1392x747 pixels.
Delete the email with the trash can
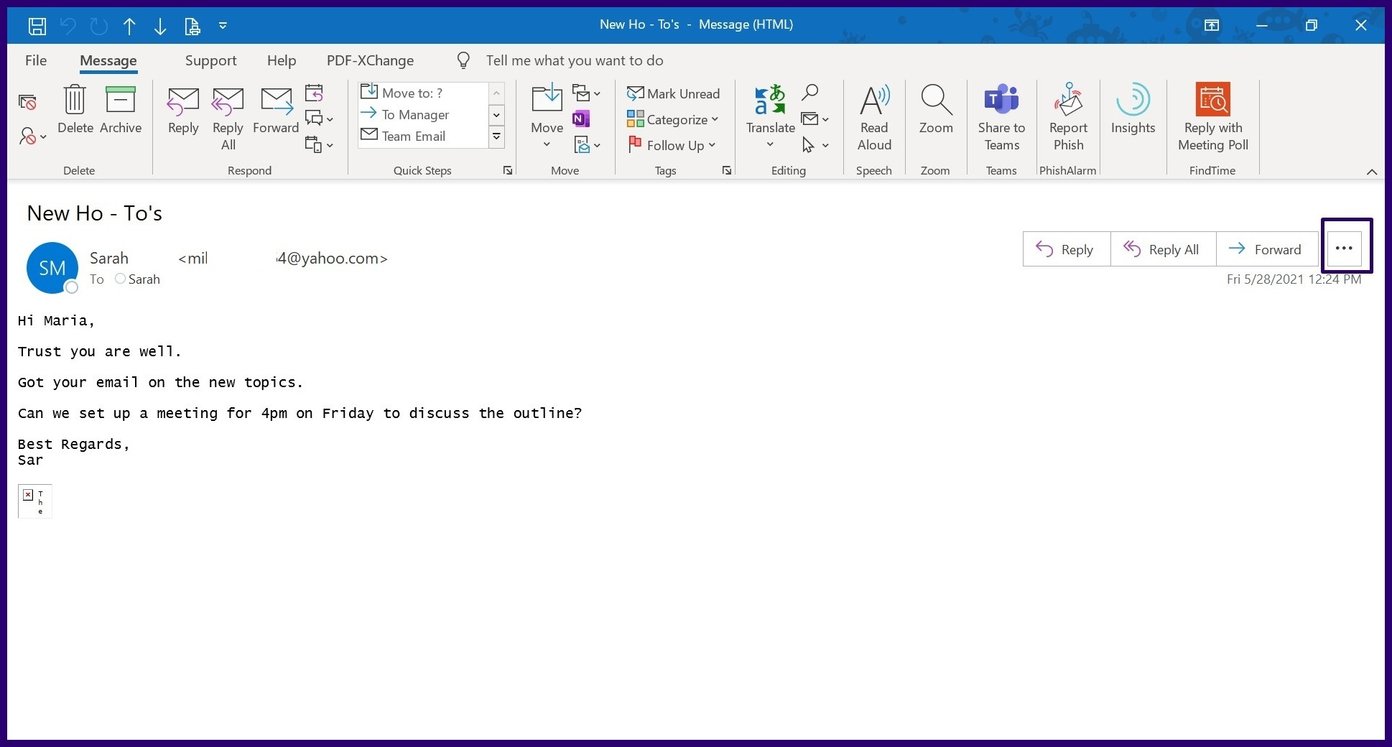(x=75, y=110)
